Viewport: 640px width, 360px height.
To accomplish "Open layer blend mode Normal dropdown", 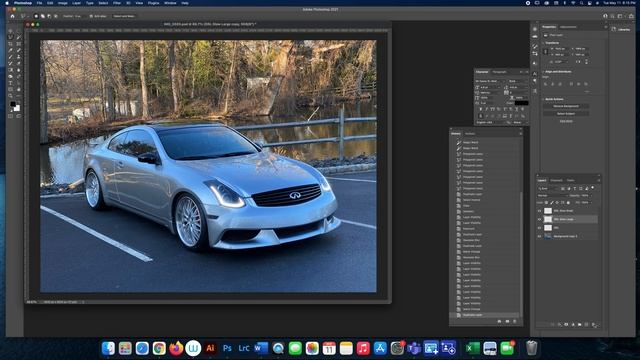I will [552, 195].
